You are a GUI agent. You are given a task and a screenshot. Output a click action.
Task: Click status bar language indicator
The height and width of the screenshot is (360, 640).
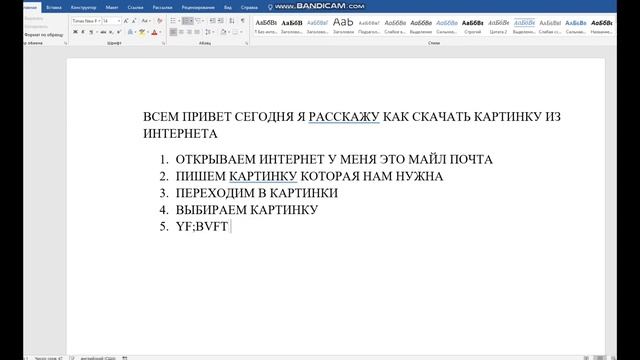[x=98, y=358]
